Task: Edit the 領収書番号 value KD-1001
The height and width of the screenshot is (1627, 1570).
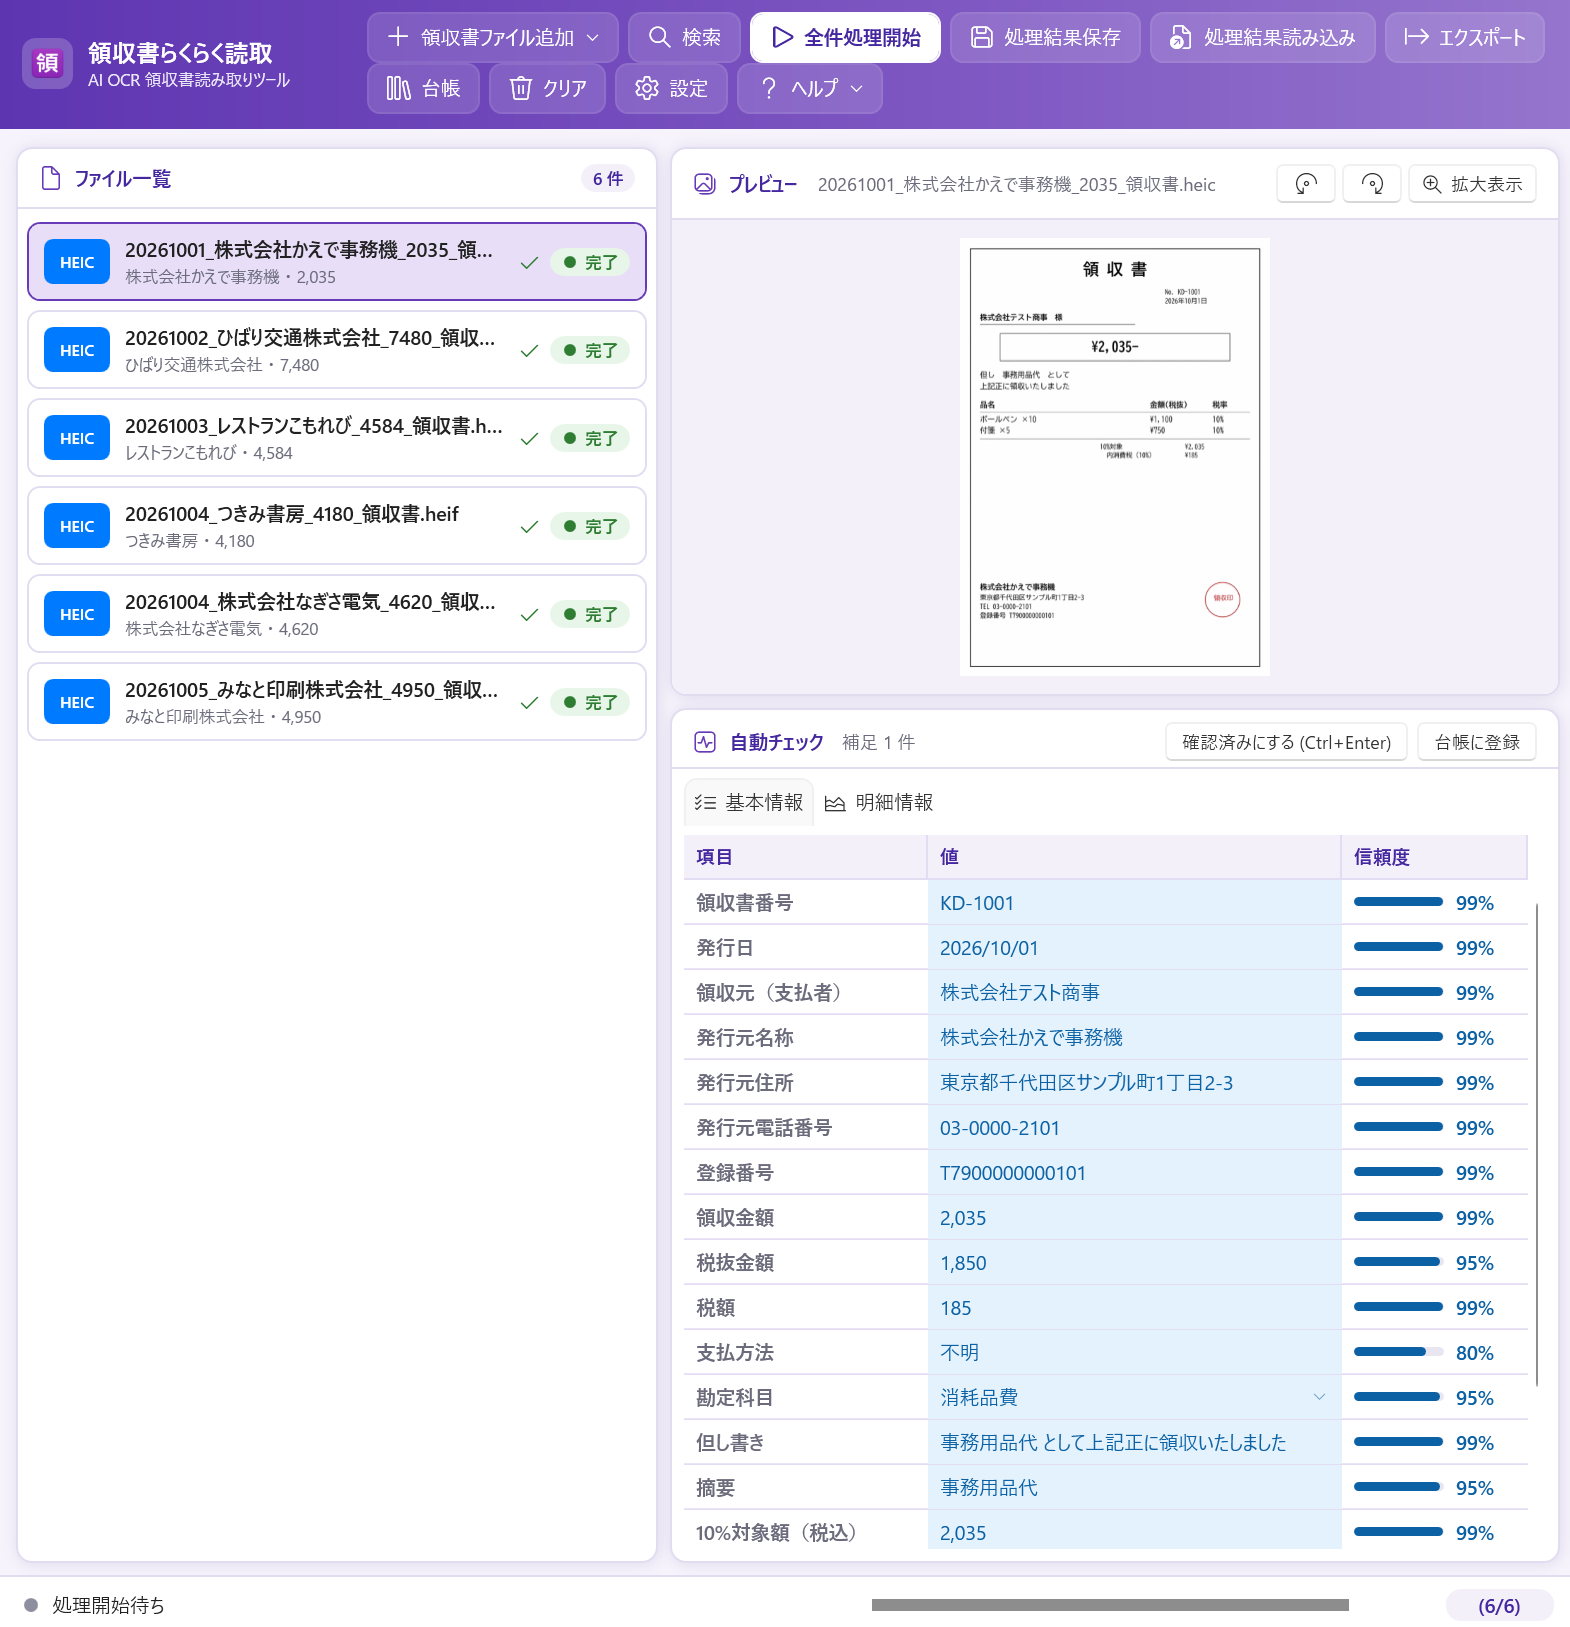Action: click(1134, 903)
